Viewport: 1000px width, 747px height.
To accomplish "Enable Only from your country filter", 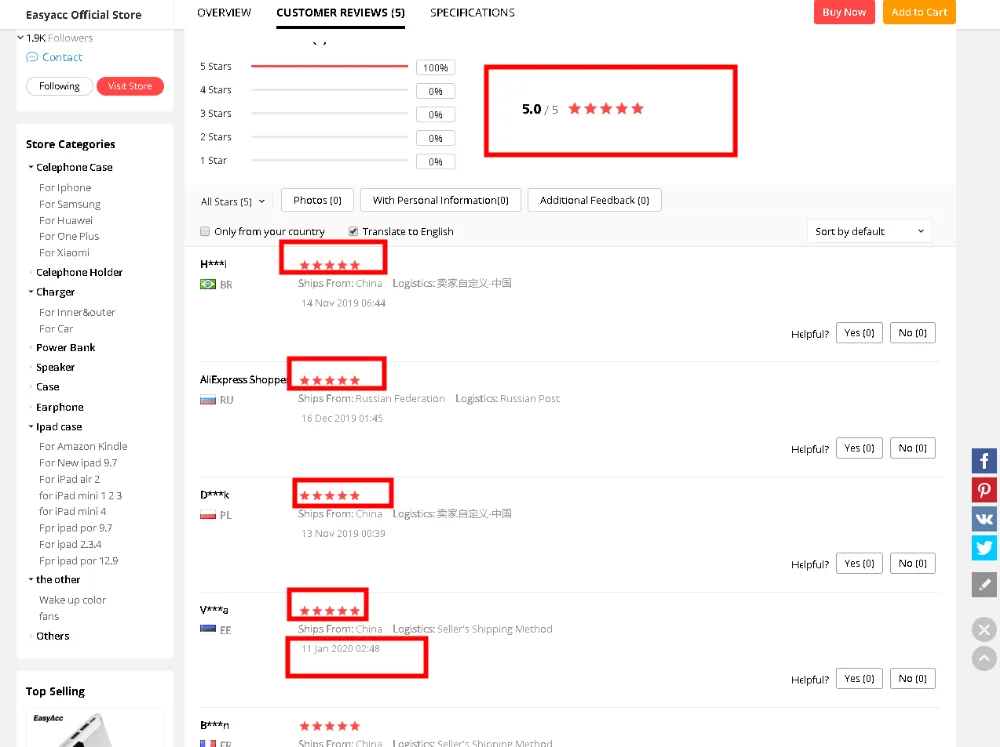I will pyautogui.click(x=205, y=232).
